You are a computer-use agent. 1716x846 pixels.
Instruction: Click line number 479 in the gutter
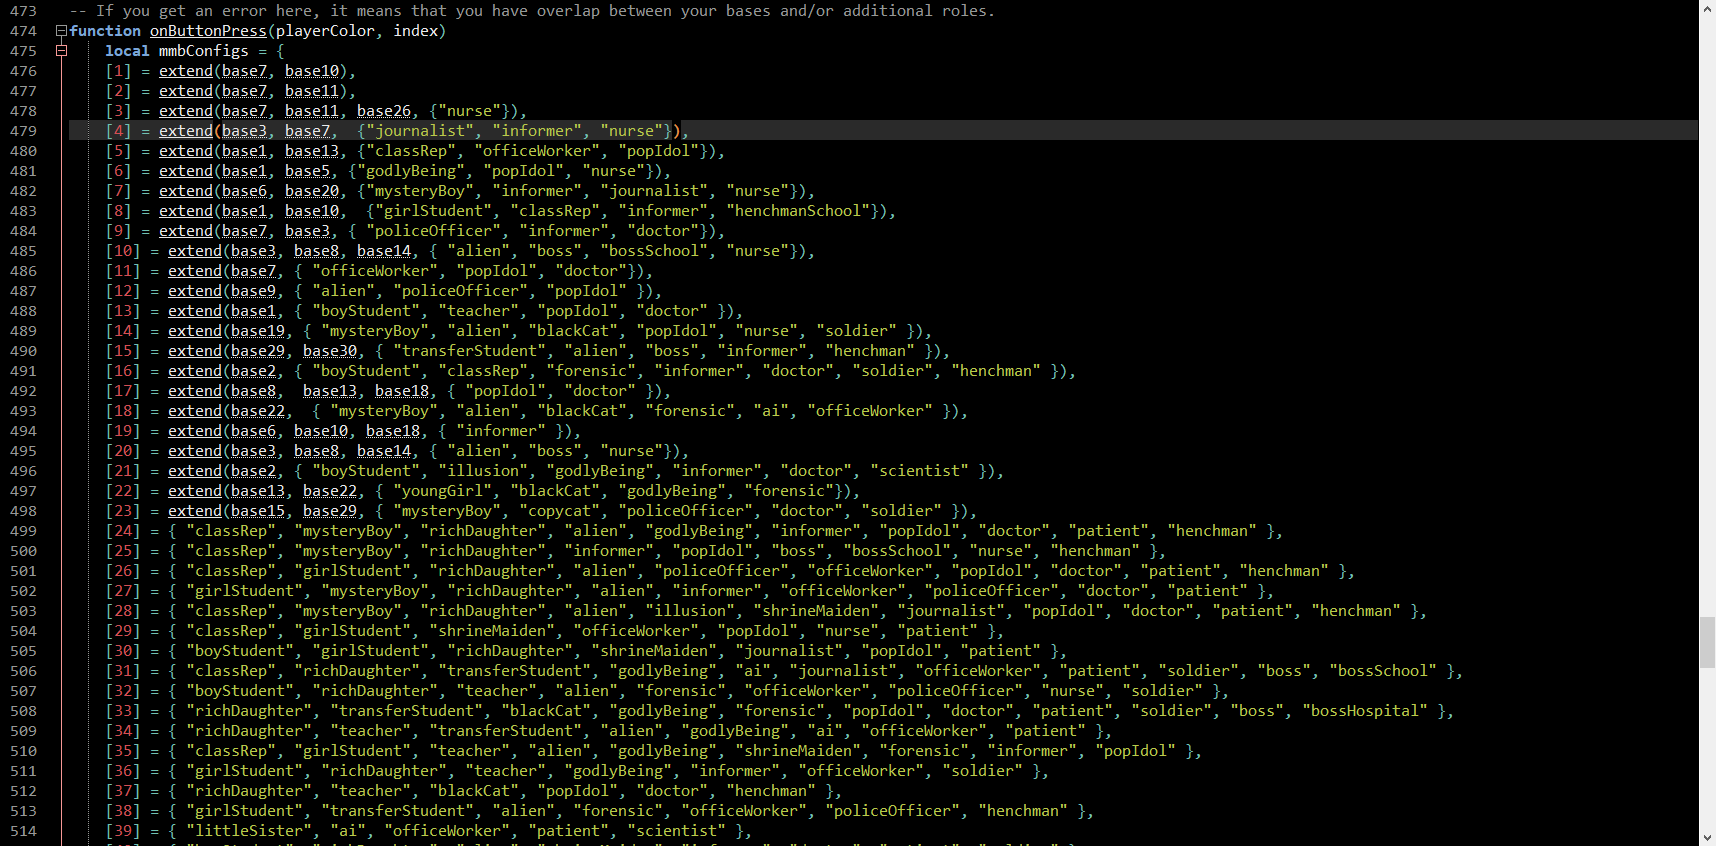pyautogui.click(x=23, y=131)
